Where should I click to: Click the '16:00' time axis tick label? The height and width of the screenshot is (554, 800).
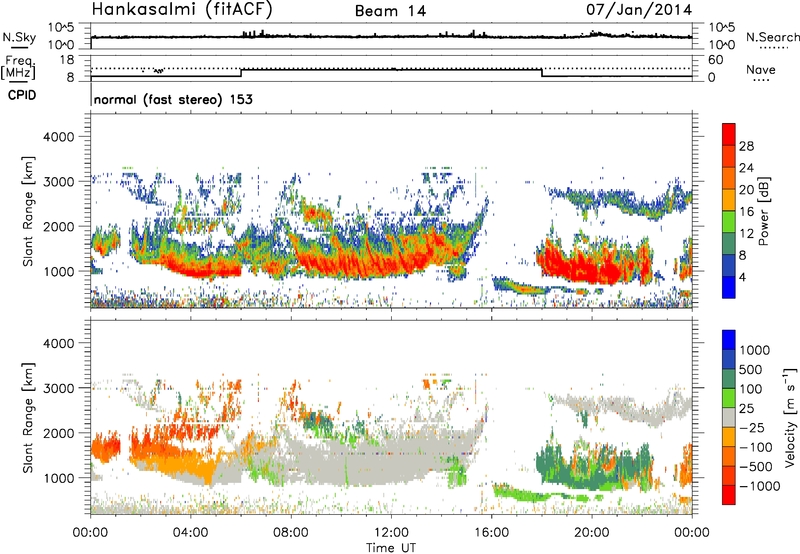(x=491, y=533)
